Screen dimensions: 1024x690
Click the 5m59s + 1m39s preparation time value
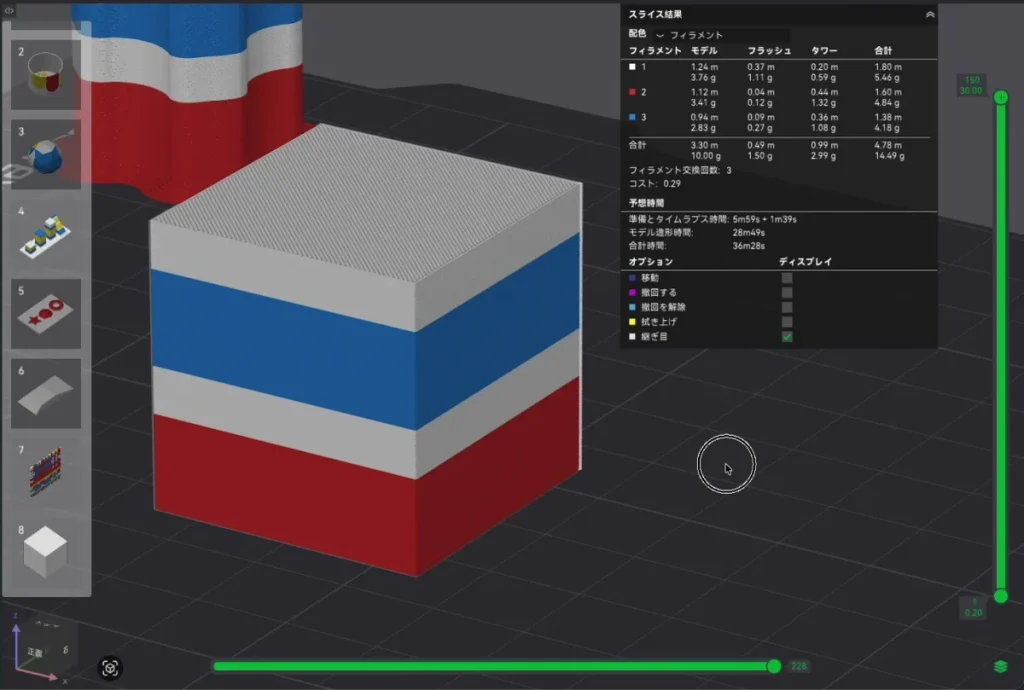coord(765,219)
